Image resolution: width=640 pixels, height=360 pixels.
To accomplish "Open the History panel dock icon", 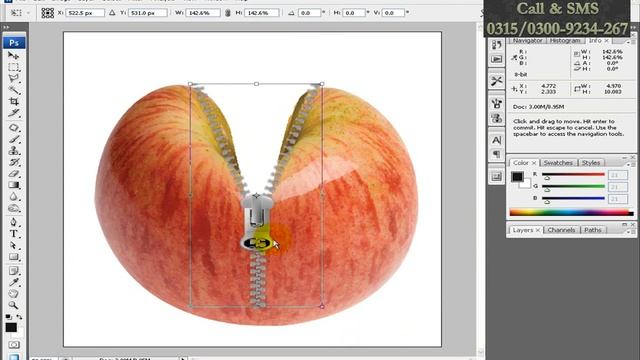I will tap(497, 44).
